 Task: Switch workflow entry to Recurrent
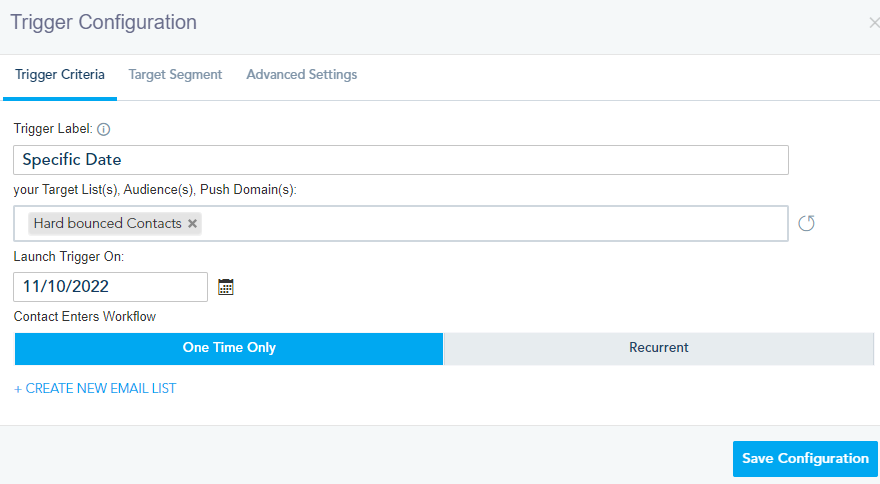pyautogui.click(x=658, y=348)
